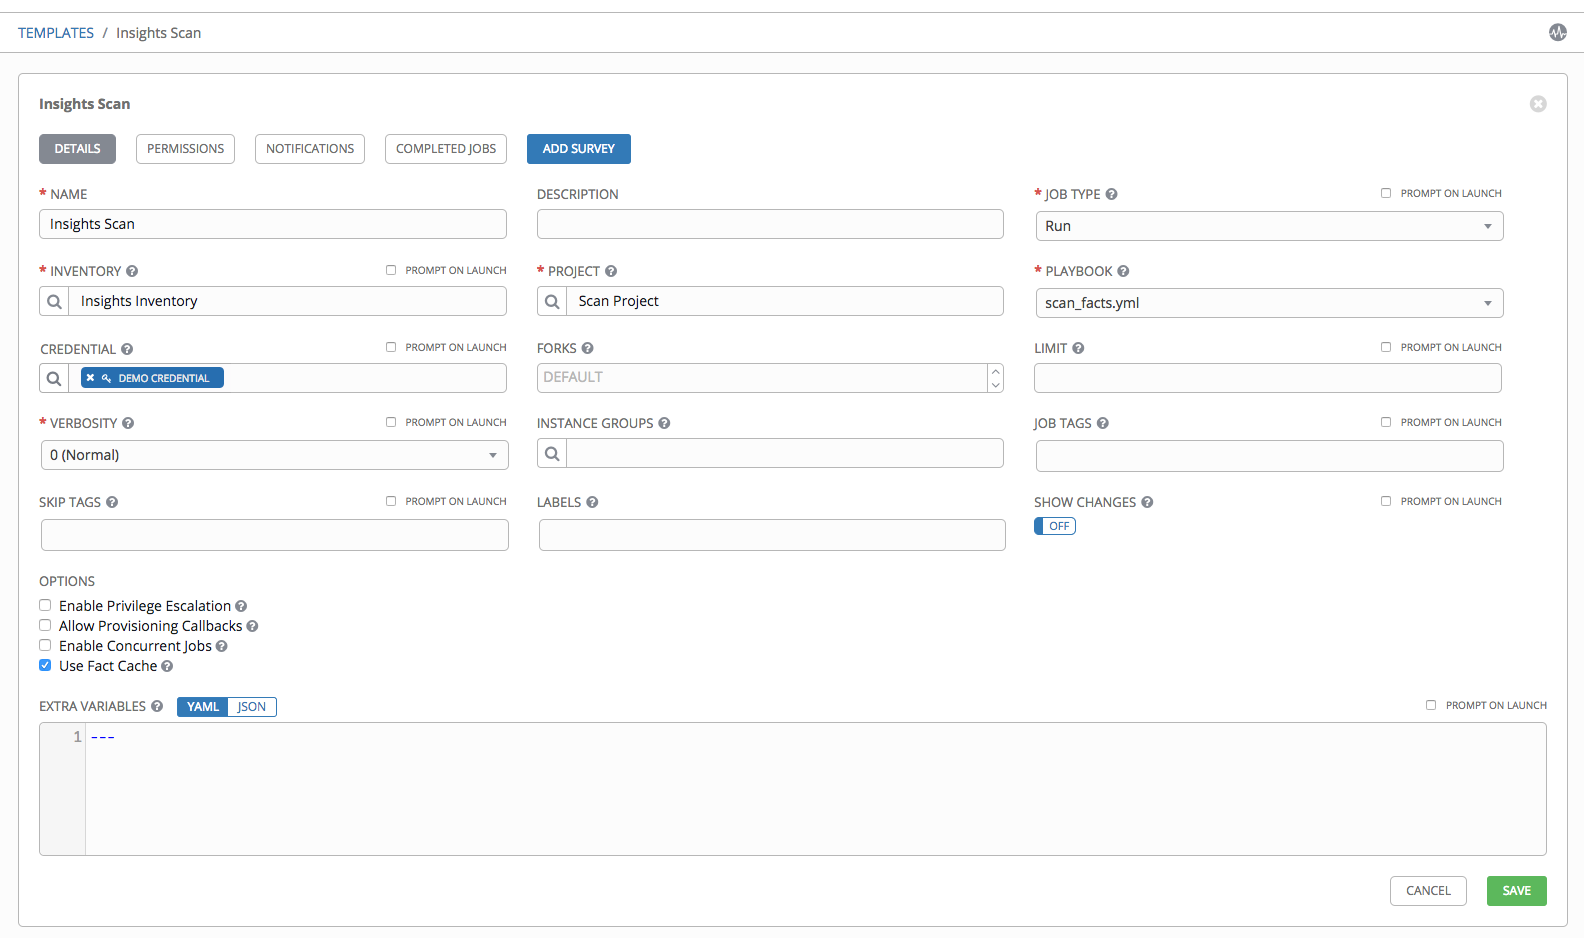1584x938 pixels.
Task: Focus the Job Tags field
Action: click(1270, 456)
